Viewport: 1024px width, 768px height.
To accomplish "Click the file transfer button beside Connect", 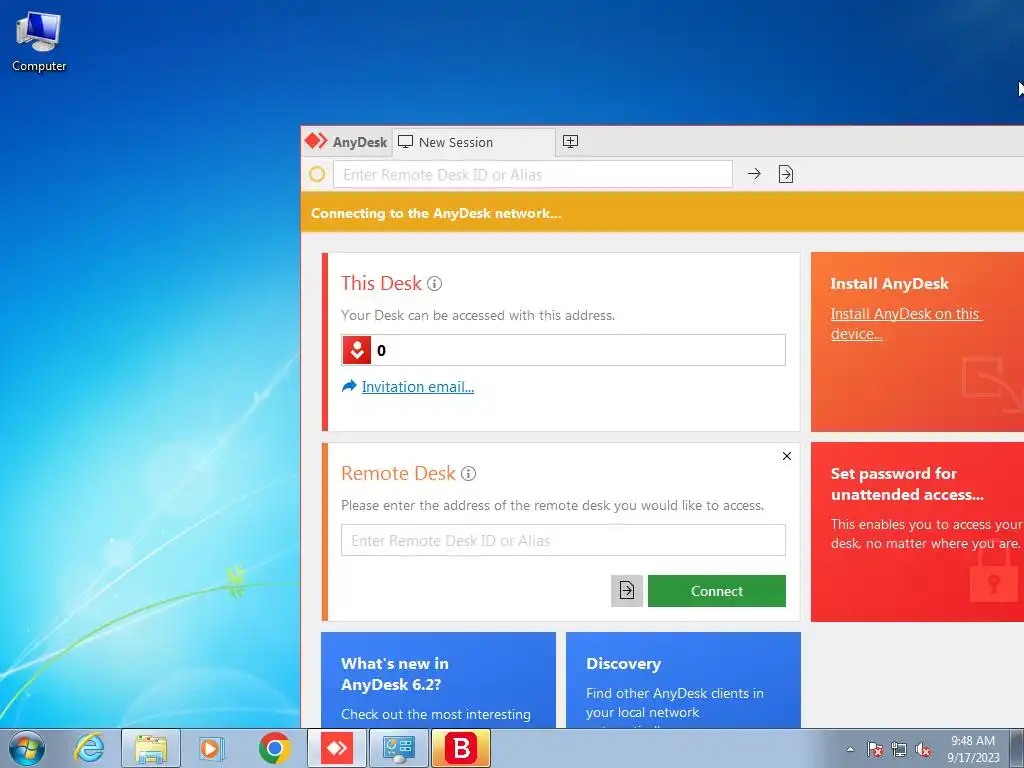I will [627, 590].
